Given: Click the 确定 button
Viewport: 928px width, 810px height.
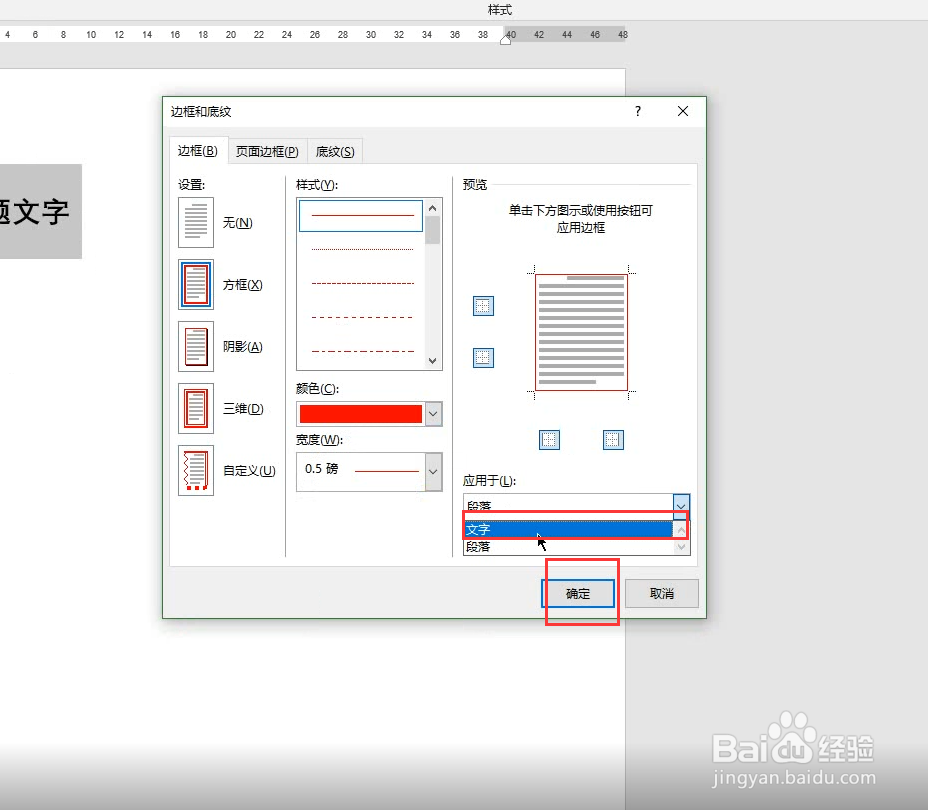Looking at the screenshot, I should [578, 593].
